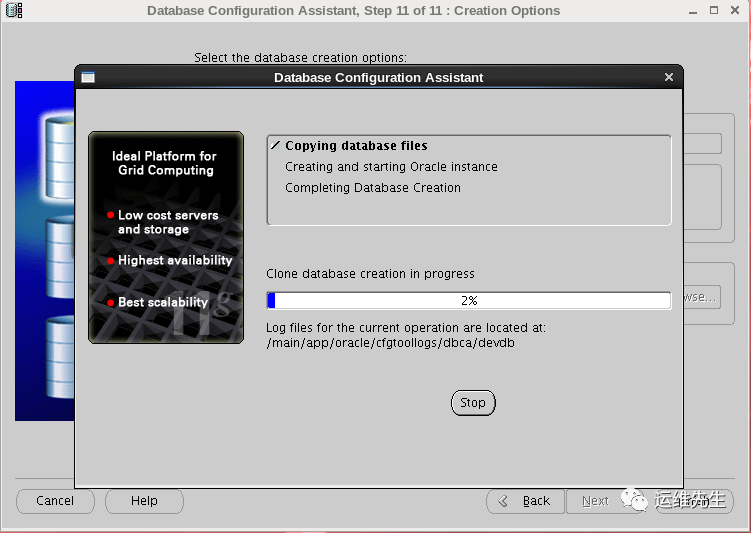
Task: Click 'Highest availability' bullet text
Action: pyautogui.click(x=175, y=260)
